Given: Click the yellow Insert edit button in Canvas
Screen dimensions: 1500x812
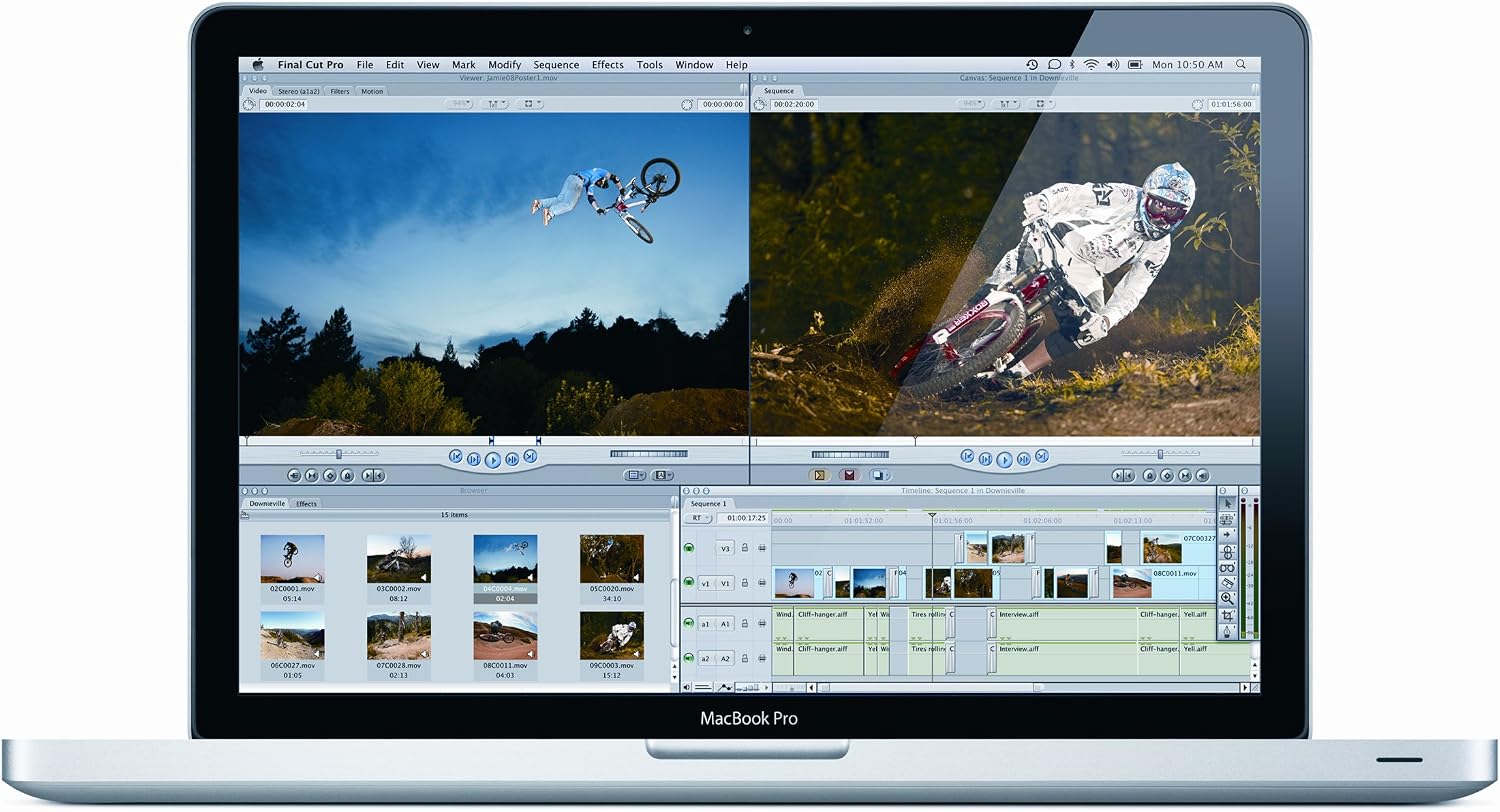Looking at the screenshot, I should (820, 475).
